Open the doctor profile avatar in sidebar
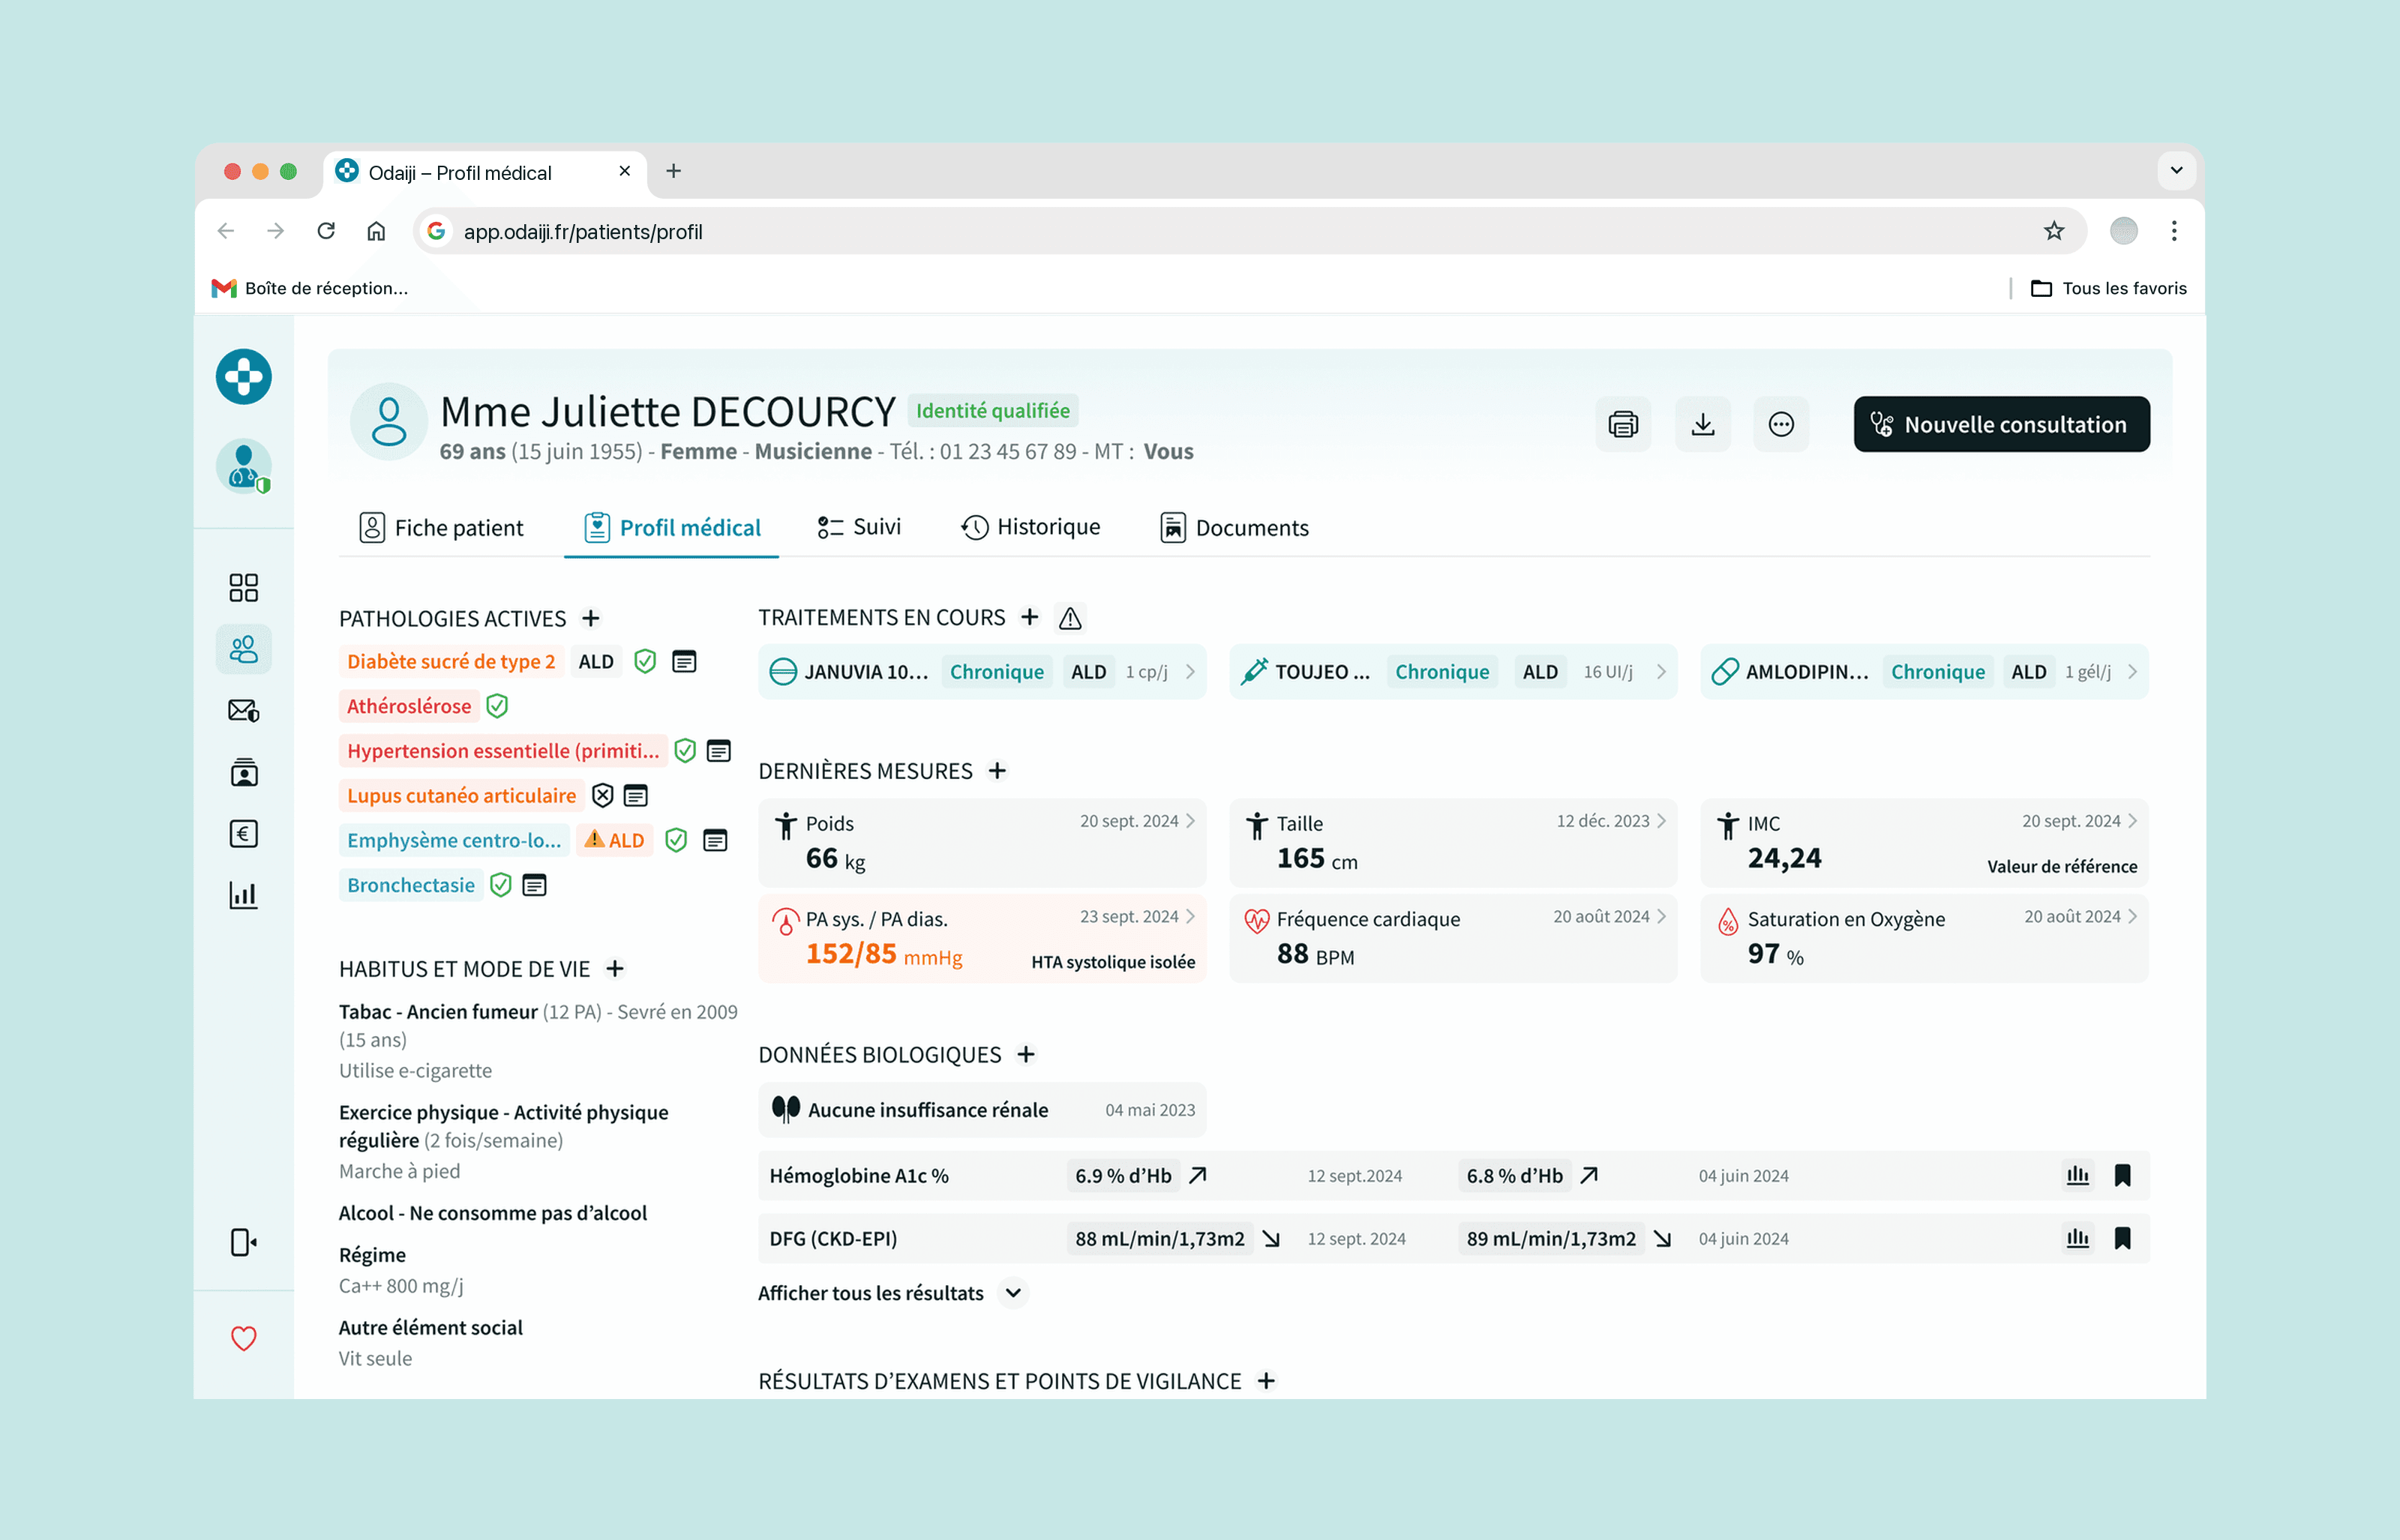Screen dimensions: 2400x1540 tap(243, 466)
